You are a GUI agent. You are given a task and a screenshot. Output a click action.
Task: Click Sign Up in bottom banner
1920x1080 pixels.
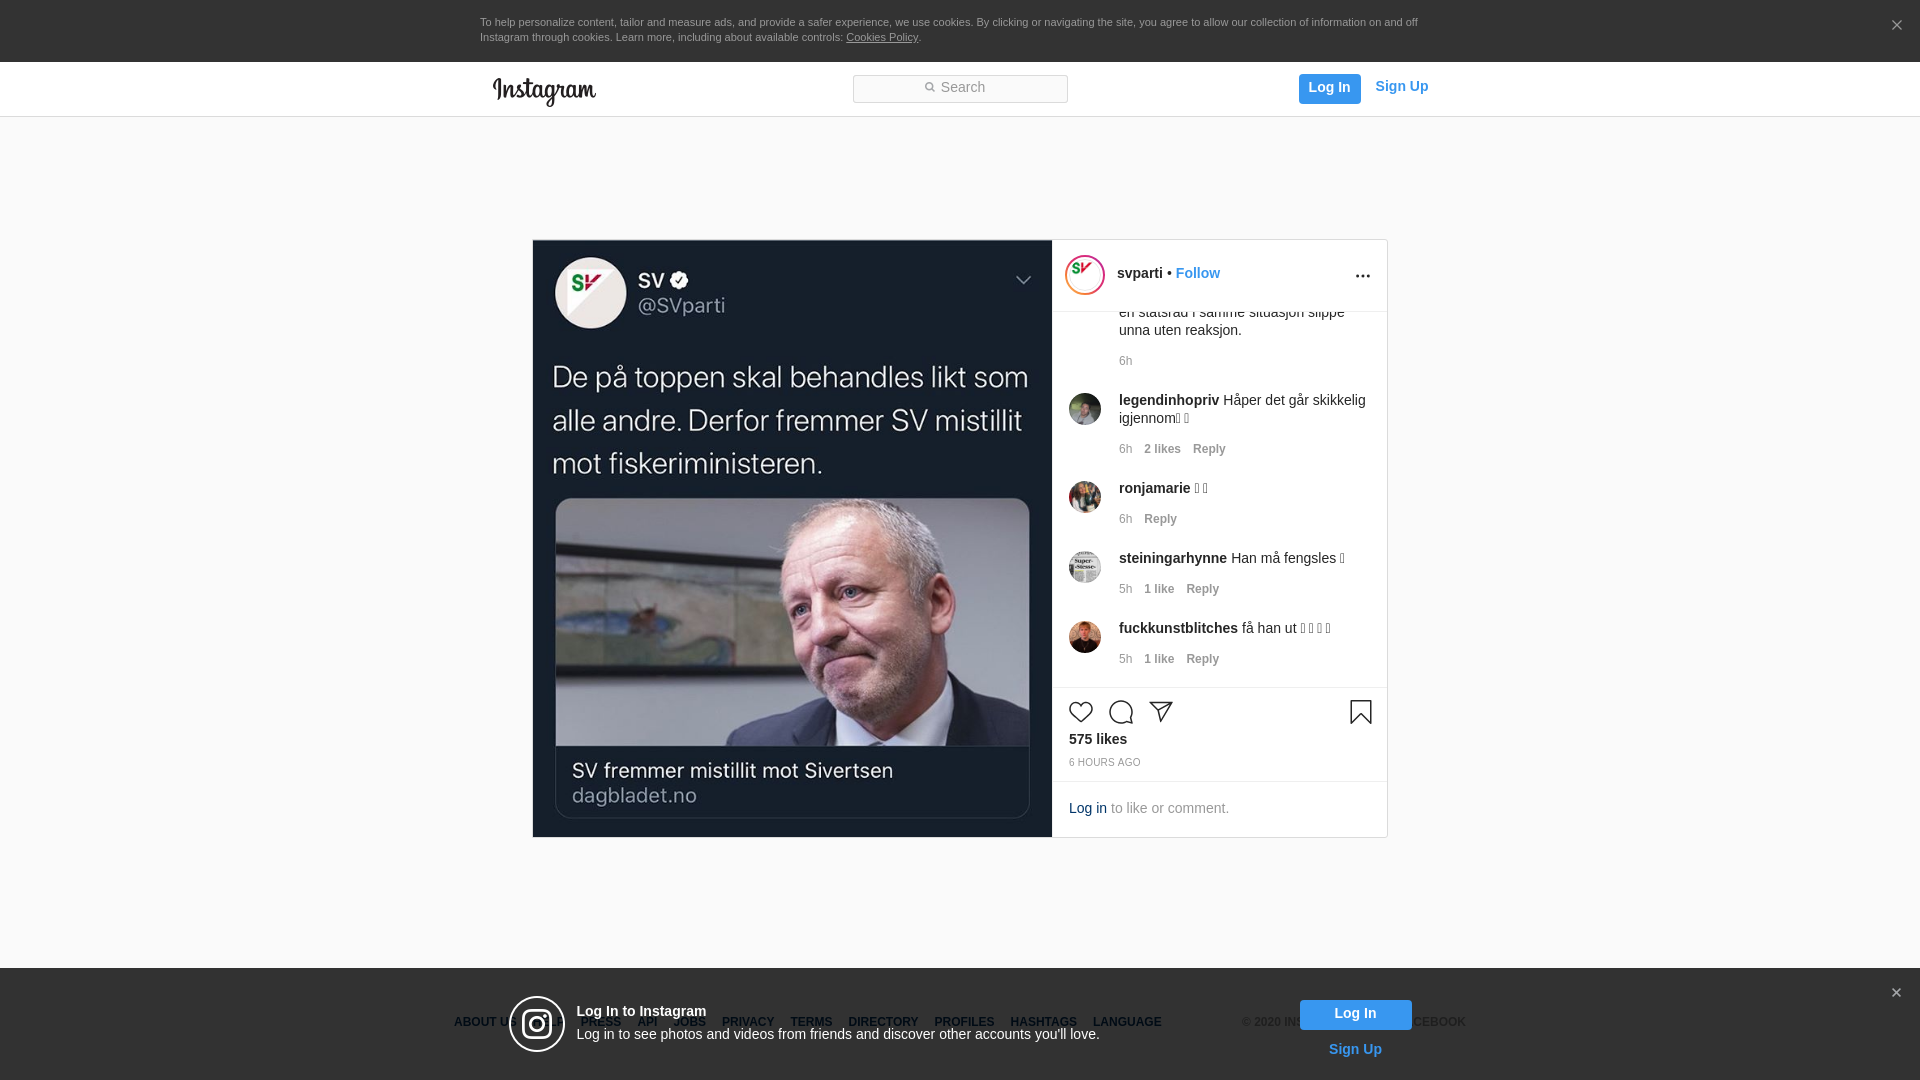[x=1355, y=1049]
